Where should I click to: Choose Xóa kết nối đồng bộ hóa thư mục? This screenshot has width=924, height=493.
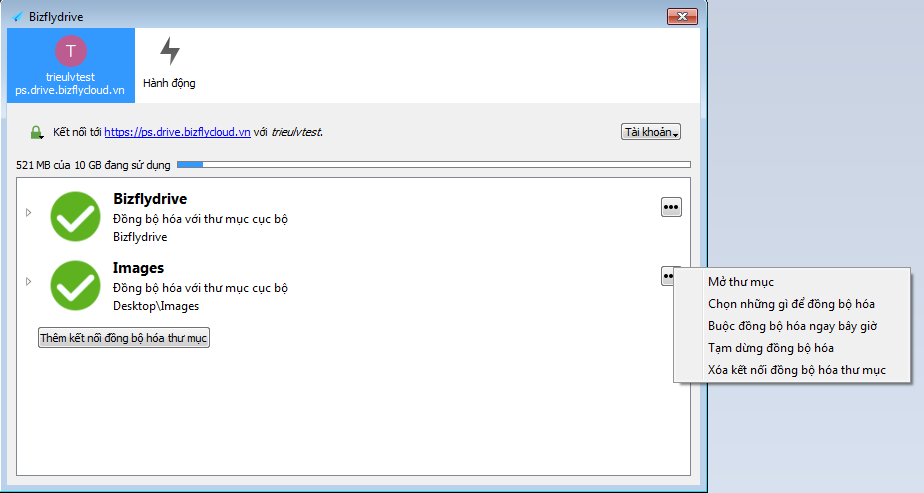tap(792, 370)
